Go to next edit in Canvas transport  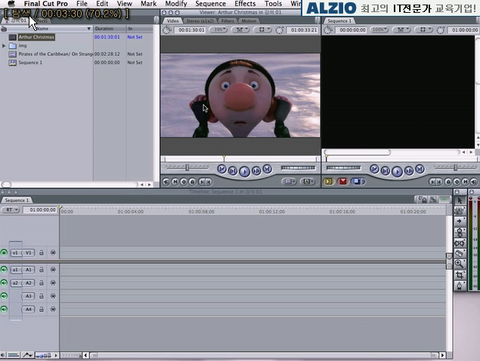pos(420,169)
